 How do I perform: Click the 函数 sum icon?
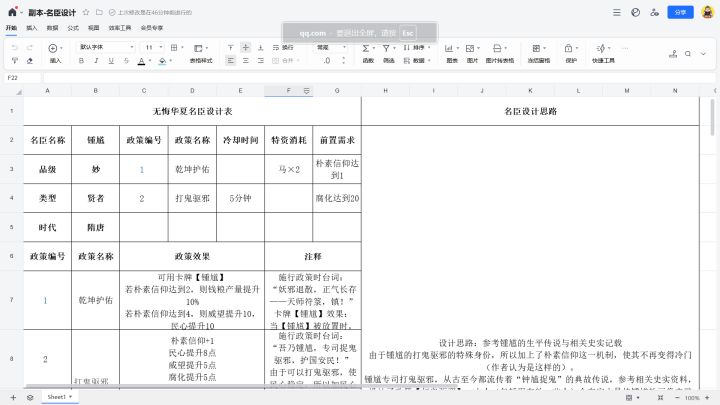point(366,48)
